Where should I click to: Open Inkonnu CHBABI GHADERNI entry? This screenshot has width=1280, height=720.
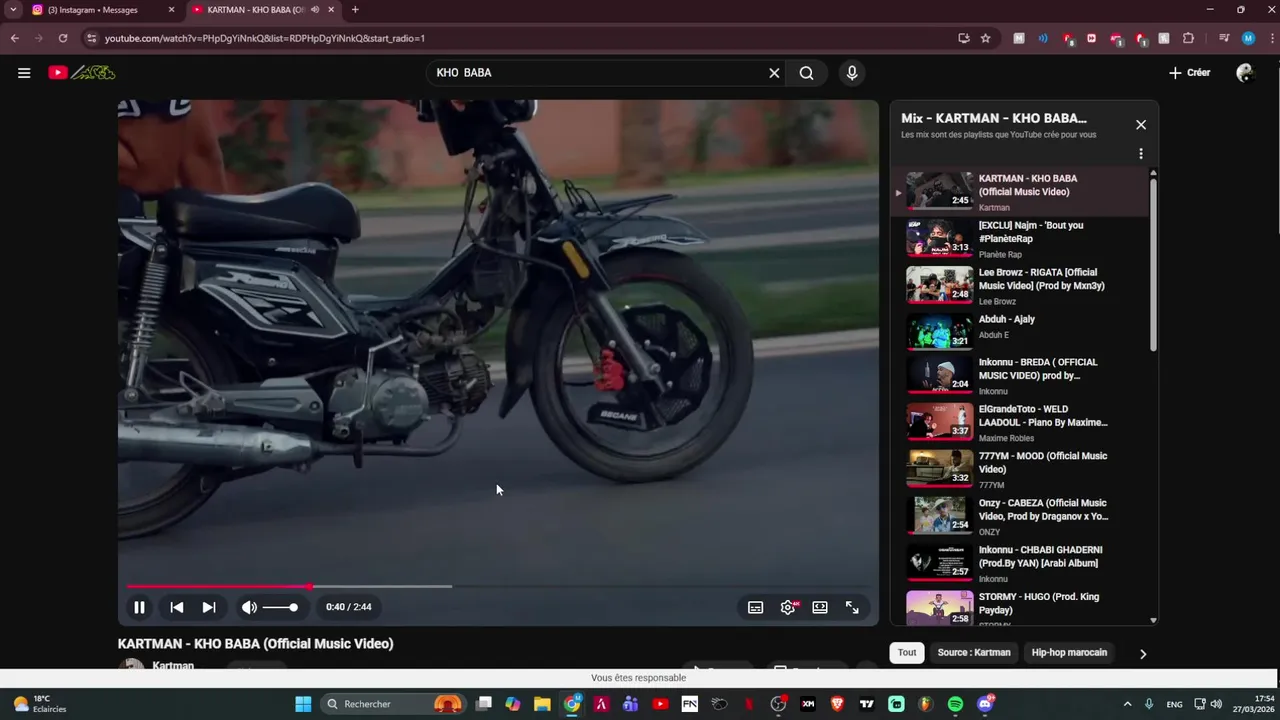pos(1020,564)
